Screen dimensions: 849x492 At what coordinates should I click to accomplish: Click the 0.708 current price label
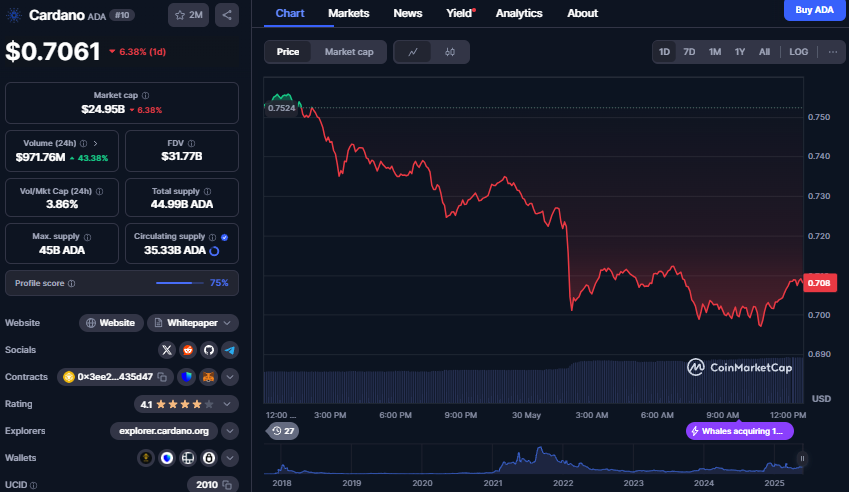click(x=819, y=283)
